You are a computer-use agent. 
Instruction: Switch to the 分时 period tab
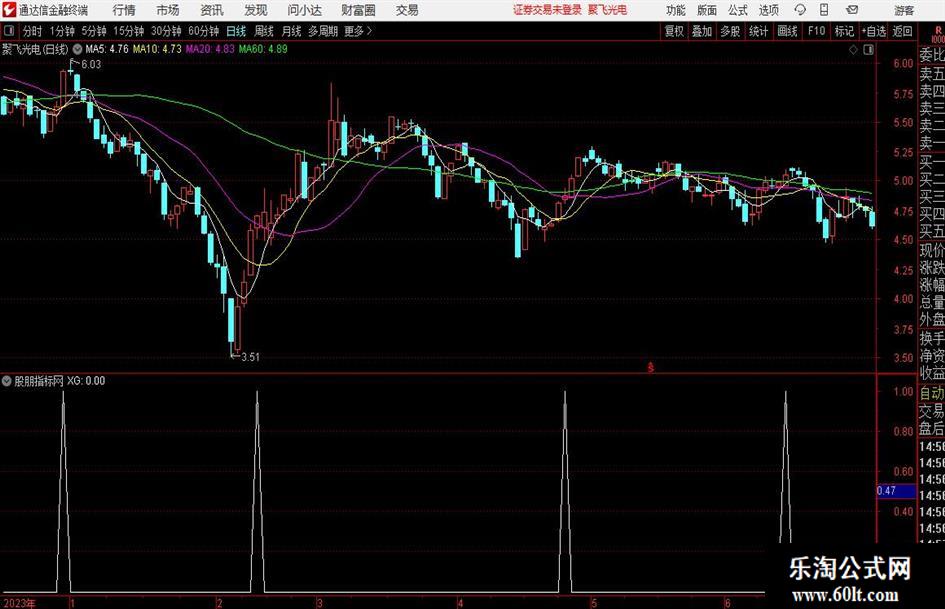32,31
